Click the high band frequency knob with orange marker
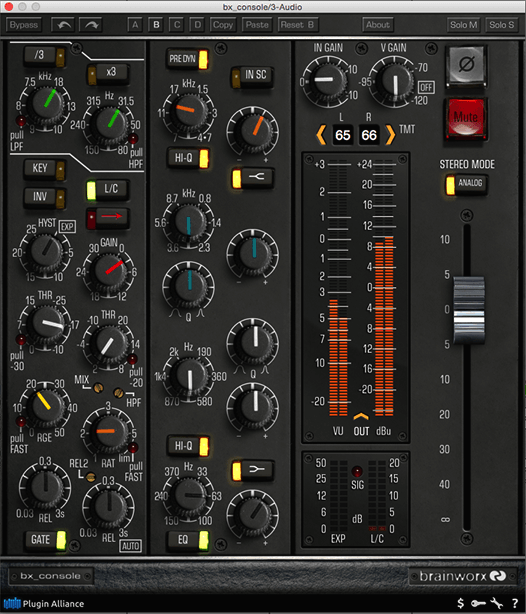526x614 pixels. [190, 112]
